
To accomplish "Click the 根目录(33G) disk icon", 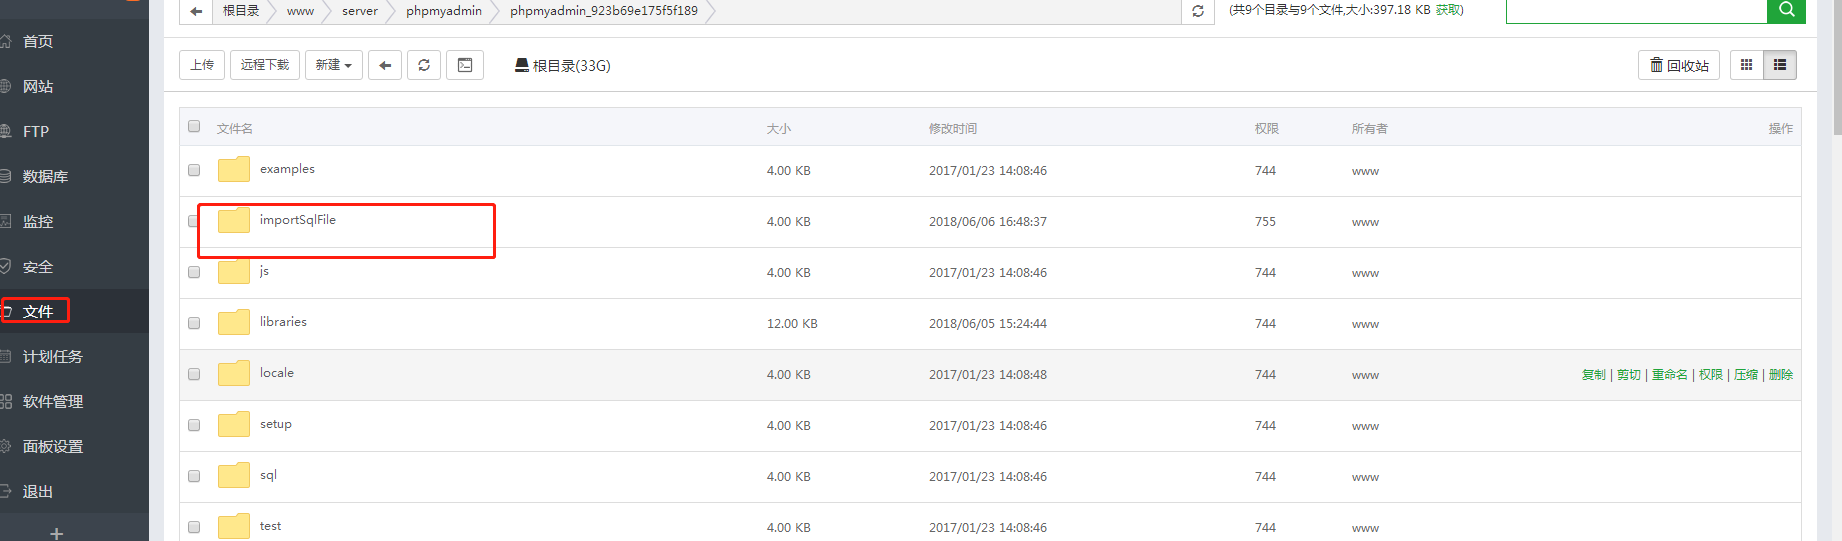I will (522, 65).
